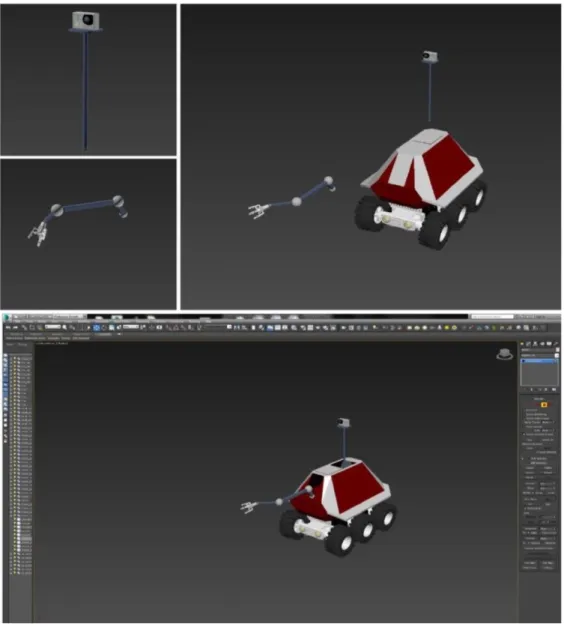The image size is (564, 627).
Task: Toggle Pin Stack below the modifier stack
Action: coord(525,389)
